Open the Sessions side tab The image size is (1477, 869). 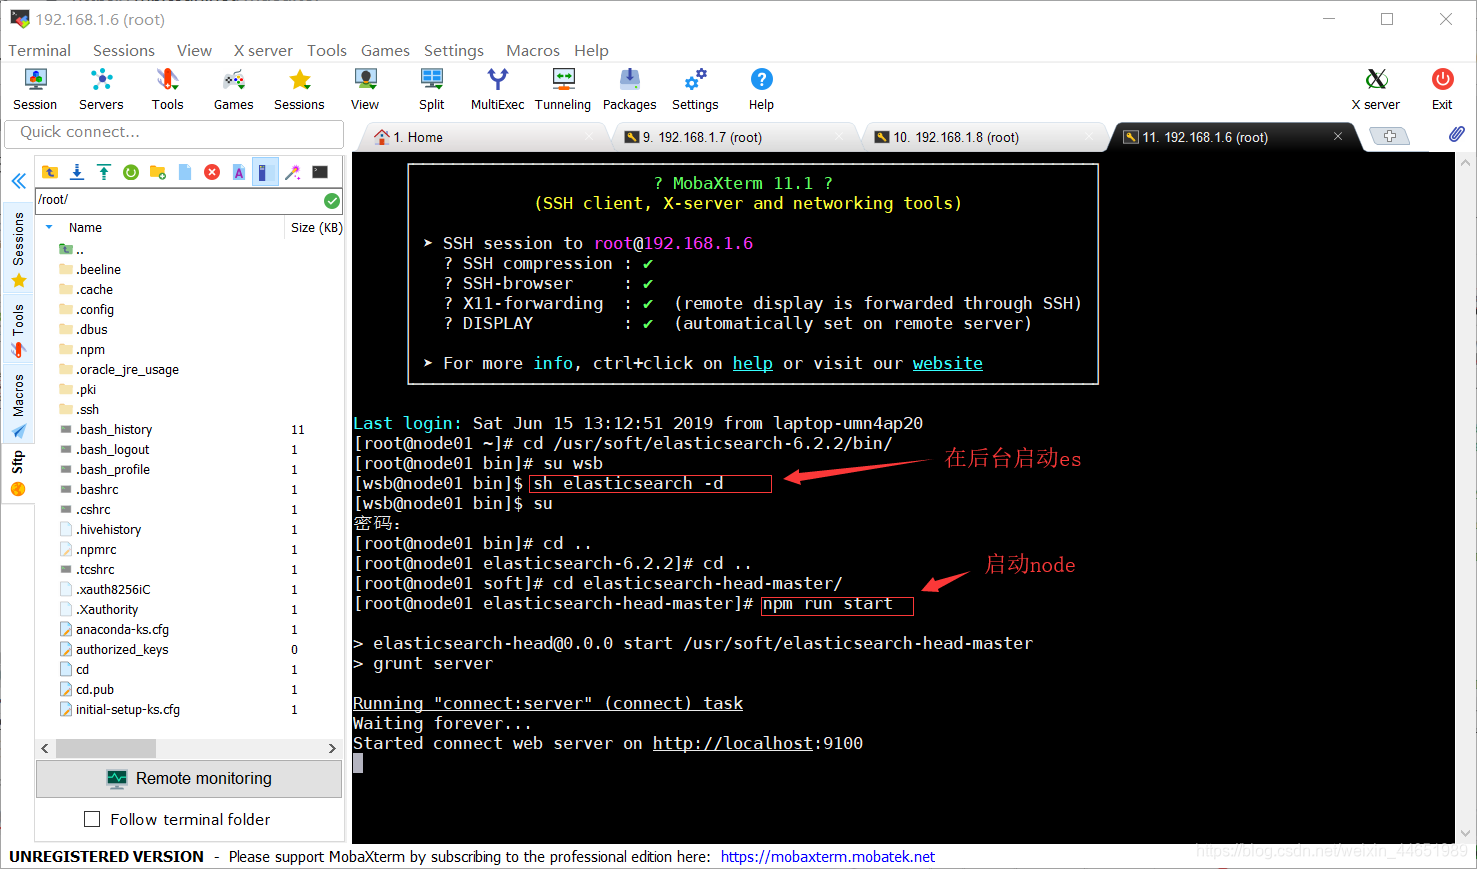point(18,249)
